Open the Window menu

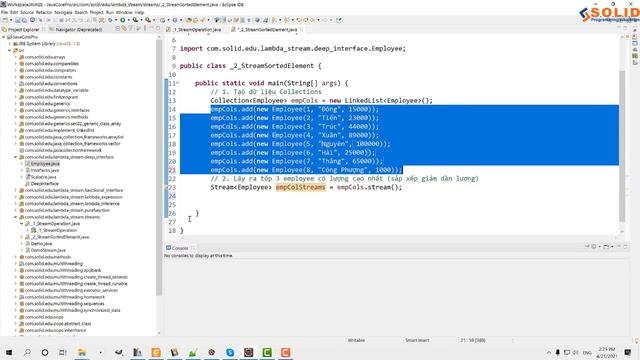tap(124, 12)
